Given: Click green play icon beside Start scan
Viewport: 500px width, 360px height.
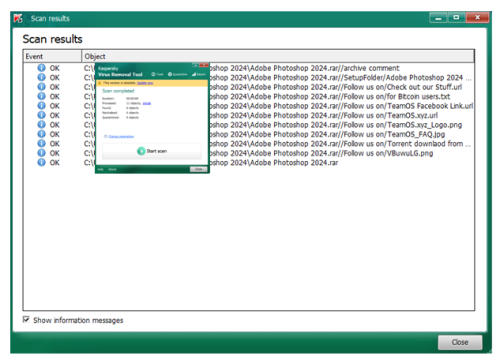Looking at the screenshot, I should pos(141,151).
